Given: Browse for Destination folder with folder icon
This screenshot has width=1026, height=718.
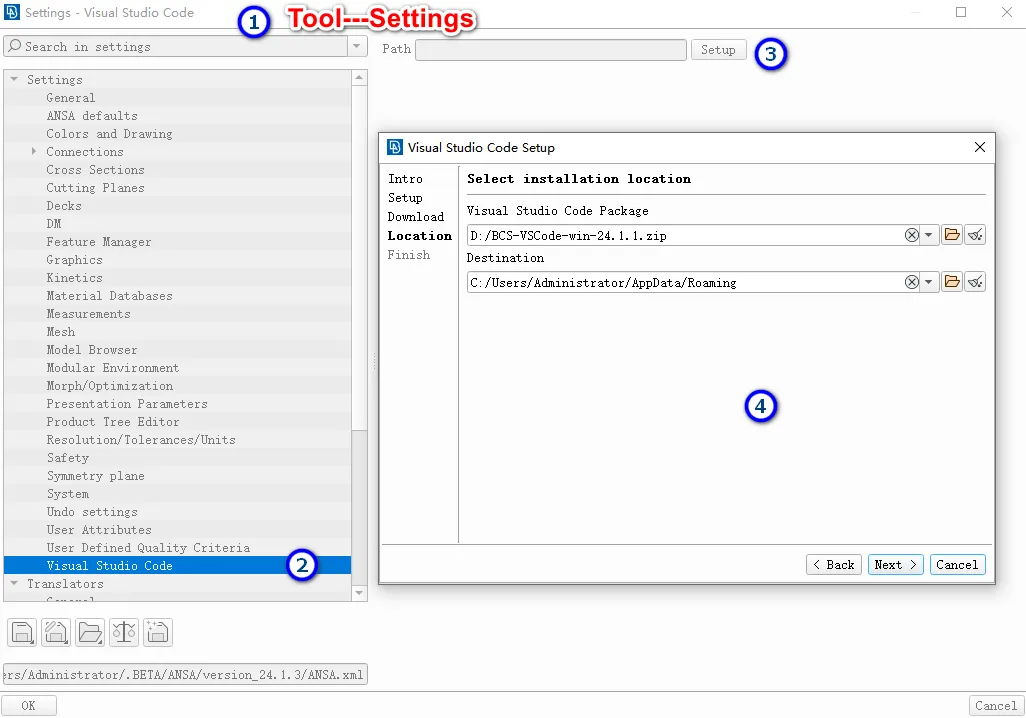Looking at the screenshot, I should [952, 282].
